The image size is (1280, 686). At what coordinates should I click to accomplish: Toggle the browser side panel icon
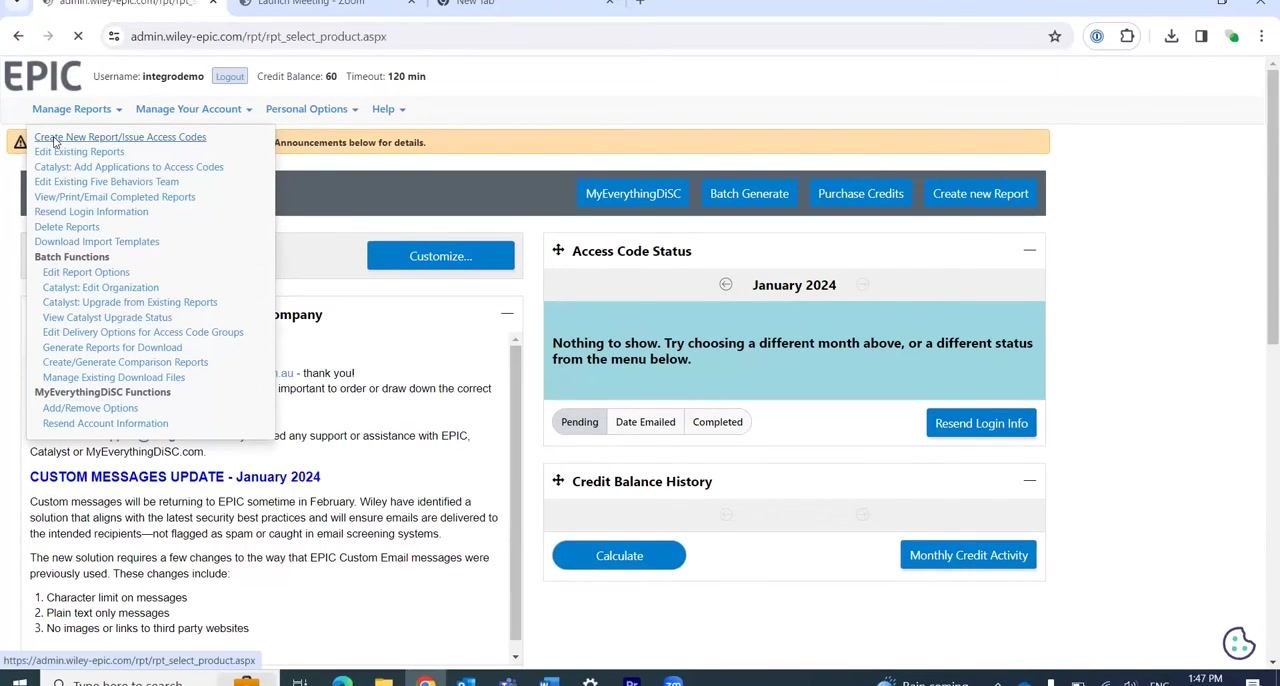1201,36
